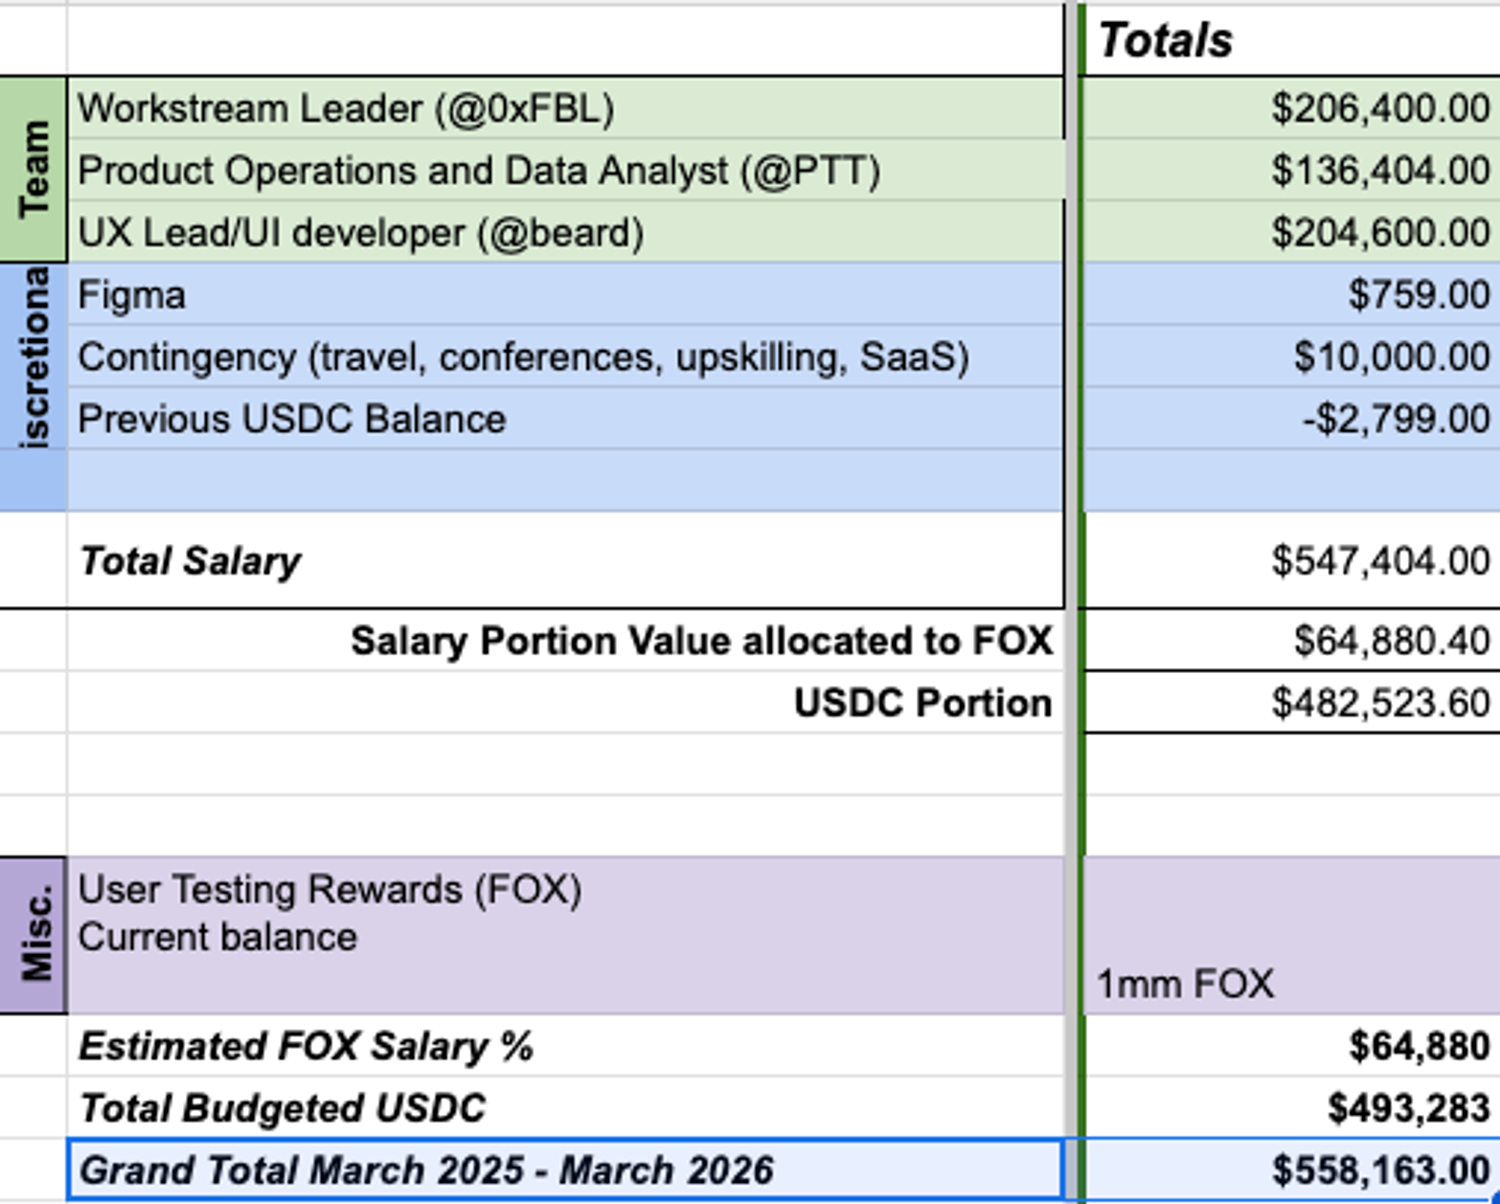This screenshot has width=1500, height=1204.
Task: Select the Total Budgeted USDC label
Action: point(565,1108)
